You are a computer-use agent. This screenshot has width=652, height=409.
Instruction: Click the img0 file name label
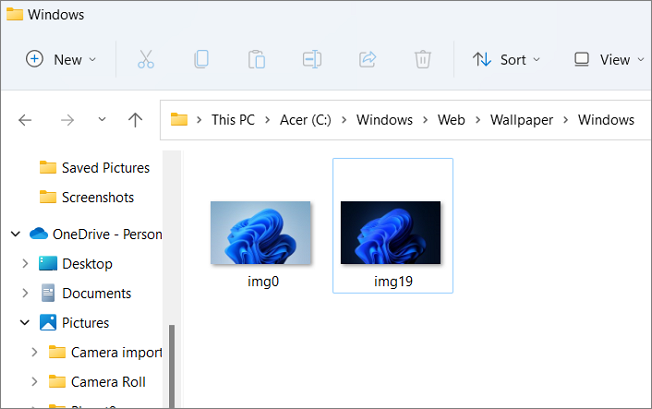[x=263, y=281]
